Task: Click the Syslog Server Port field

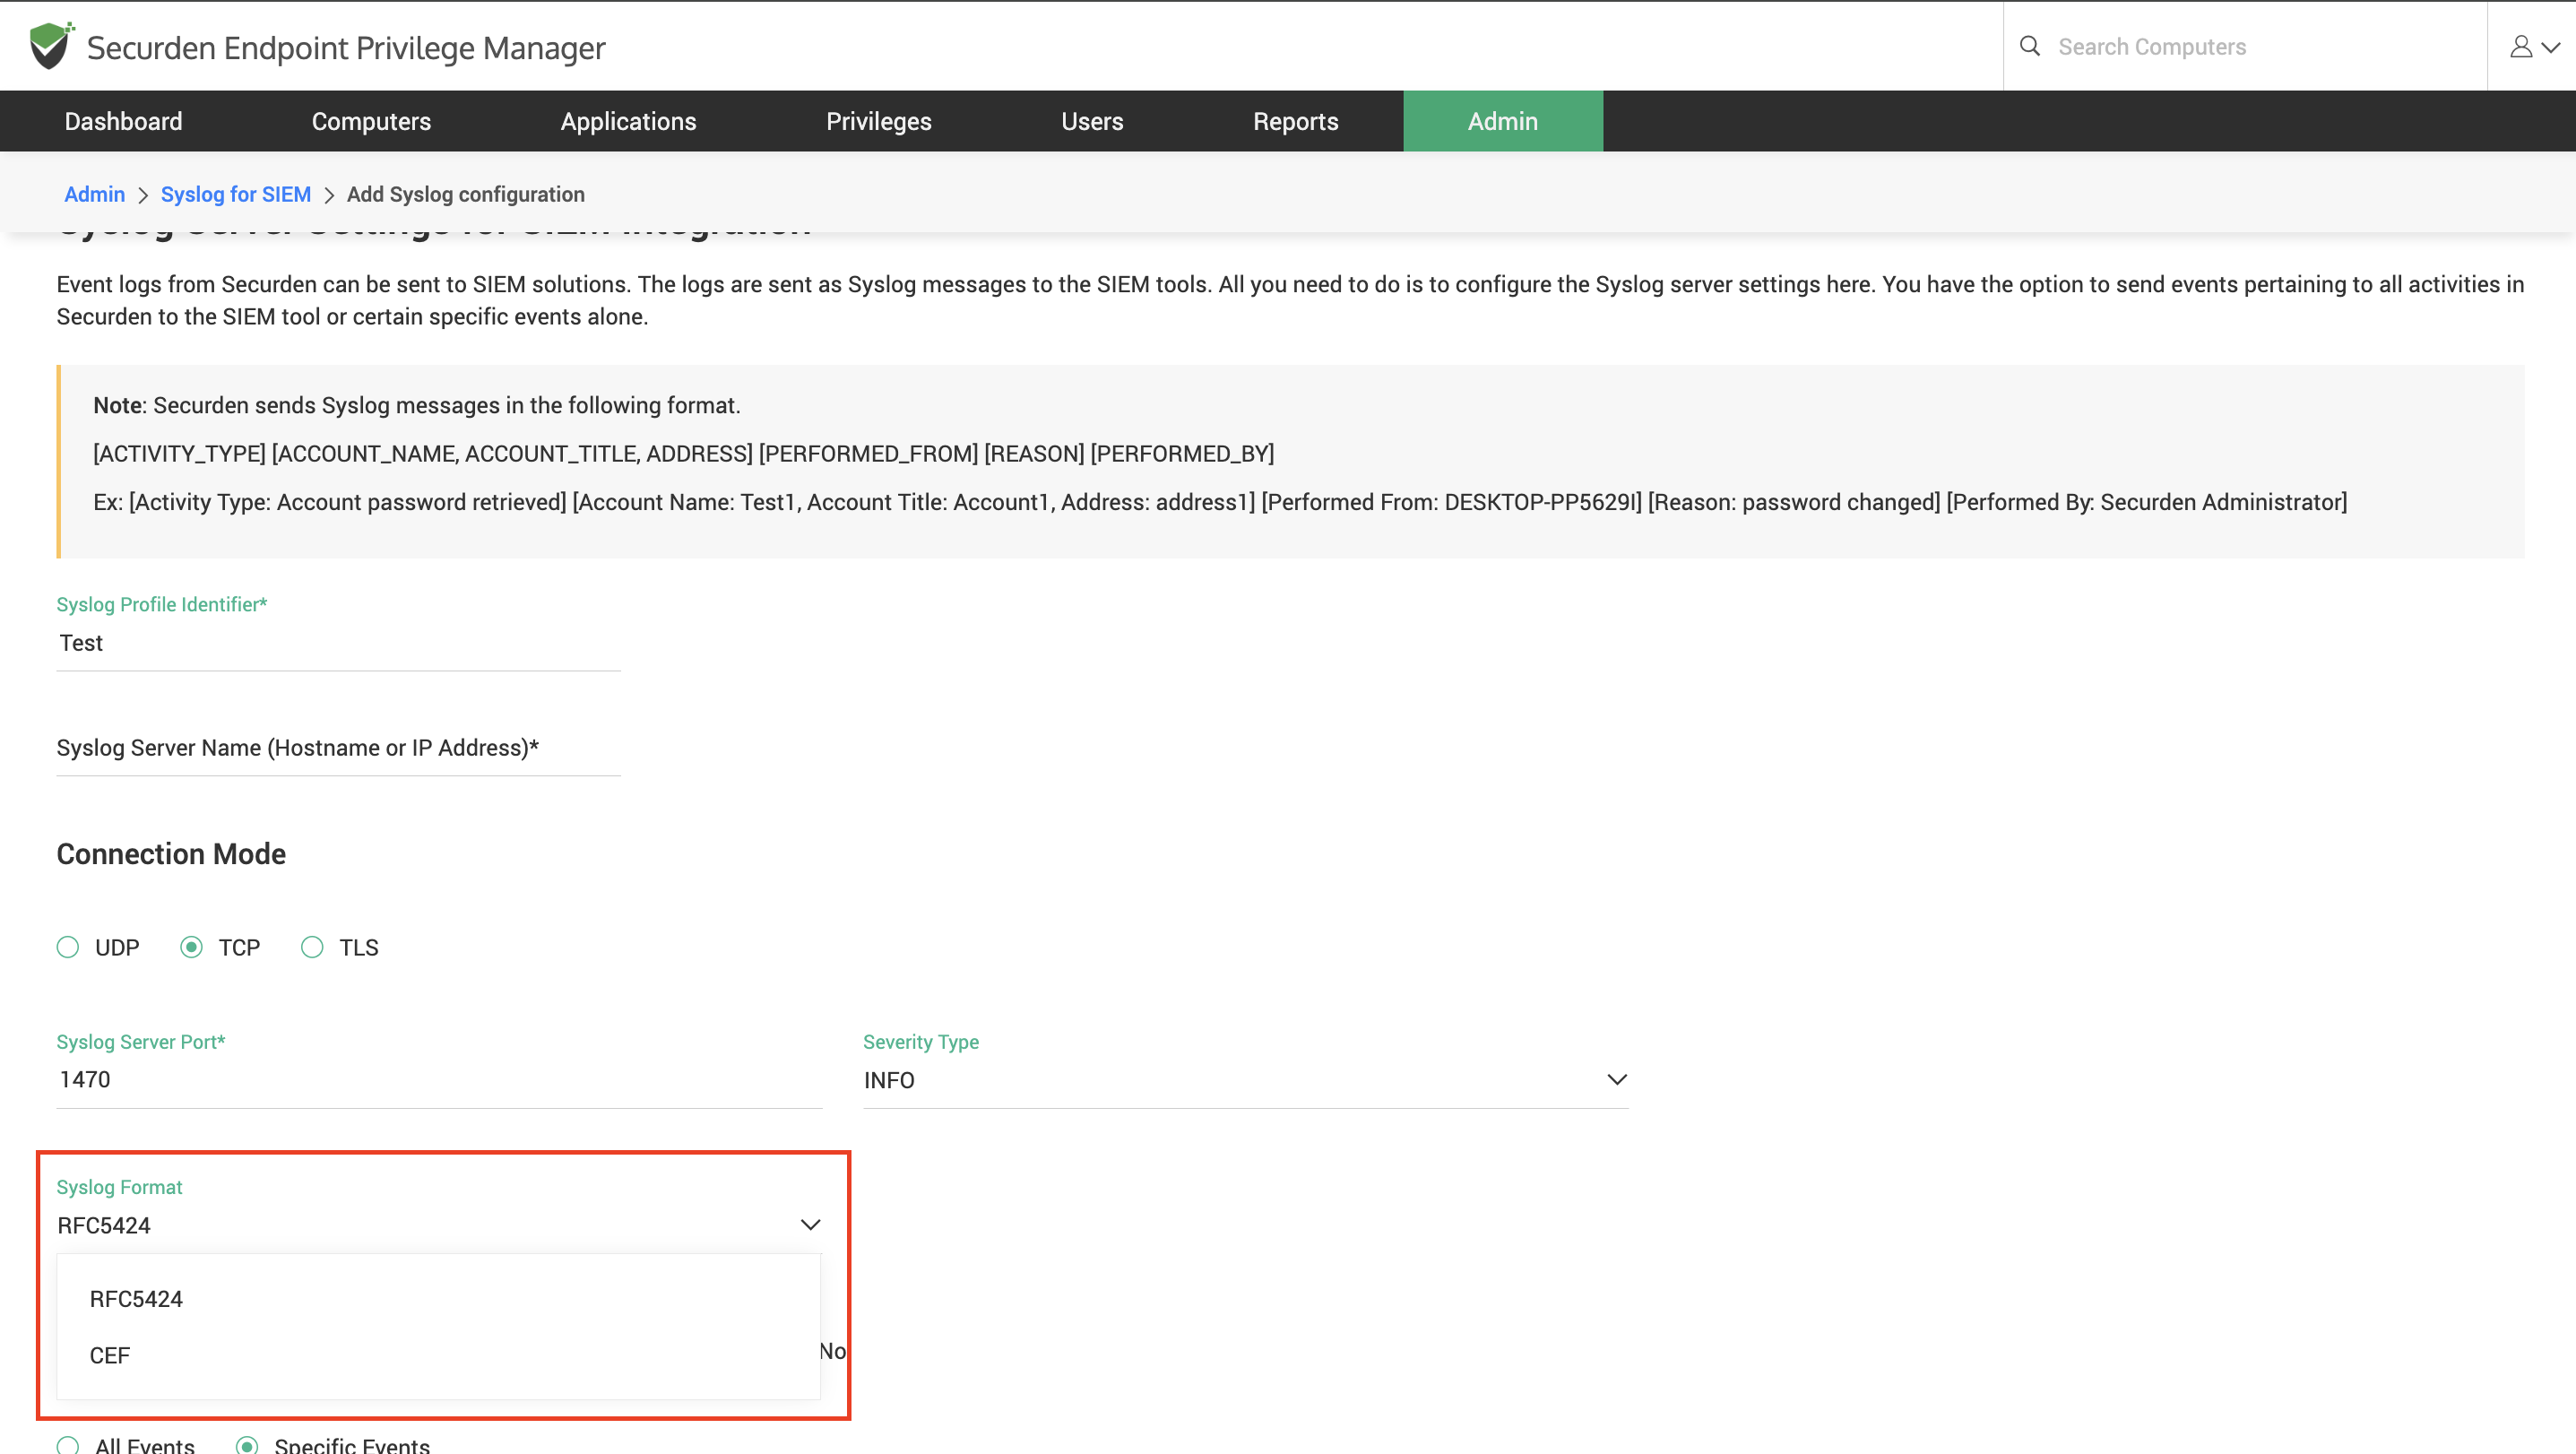Action: pos(439,1080)
